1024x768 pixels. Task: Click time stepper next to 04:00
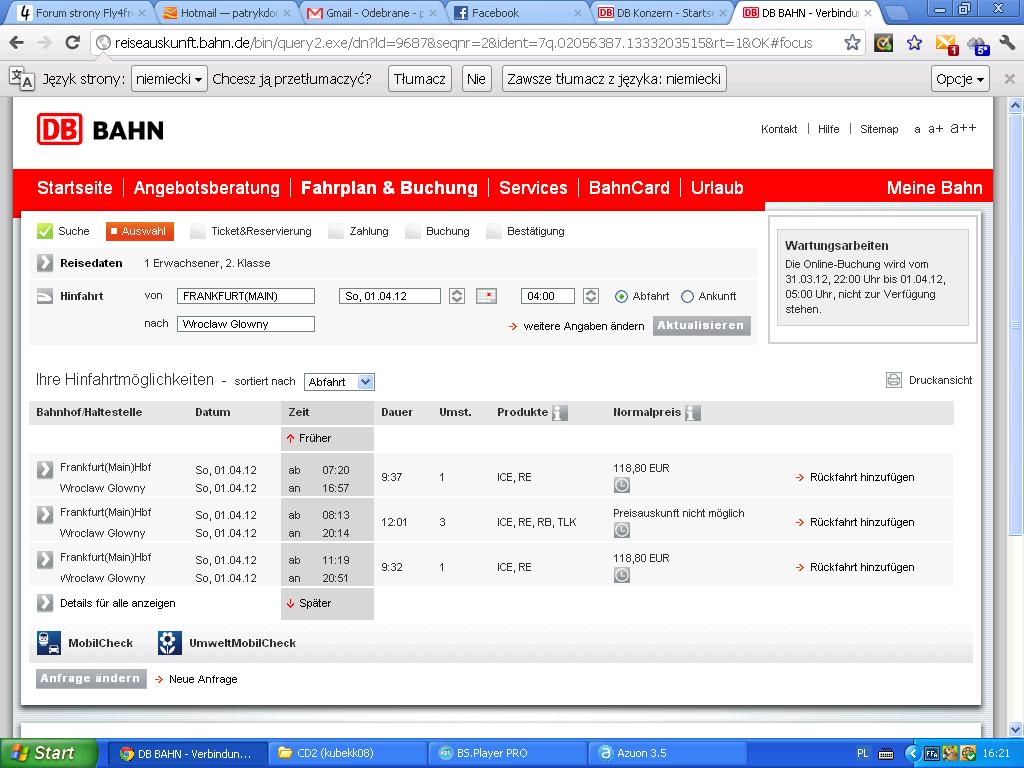pyautogui.click(x=591, y=296)
